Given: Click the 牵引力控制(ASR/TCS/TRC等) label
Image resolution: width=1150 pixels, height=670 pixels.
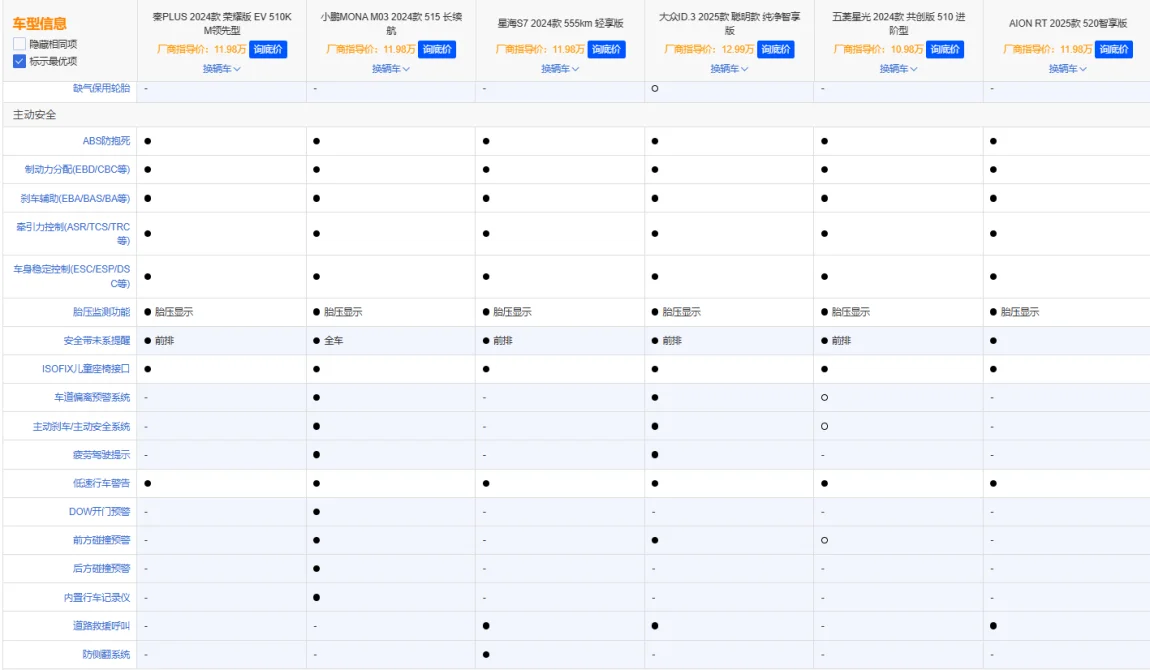Looking at the screenshot, I should 73,234.
